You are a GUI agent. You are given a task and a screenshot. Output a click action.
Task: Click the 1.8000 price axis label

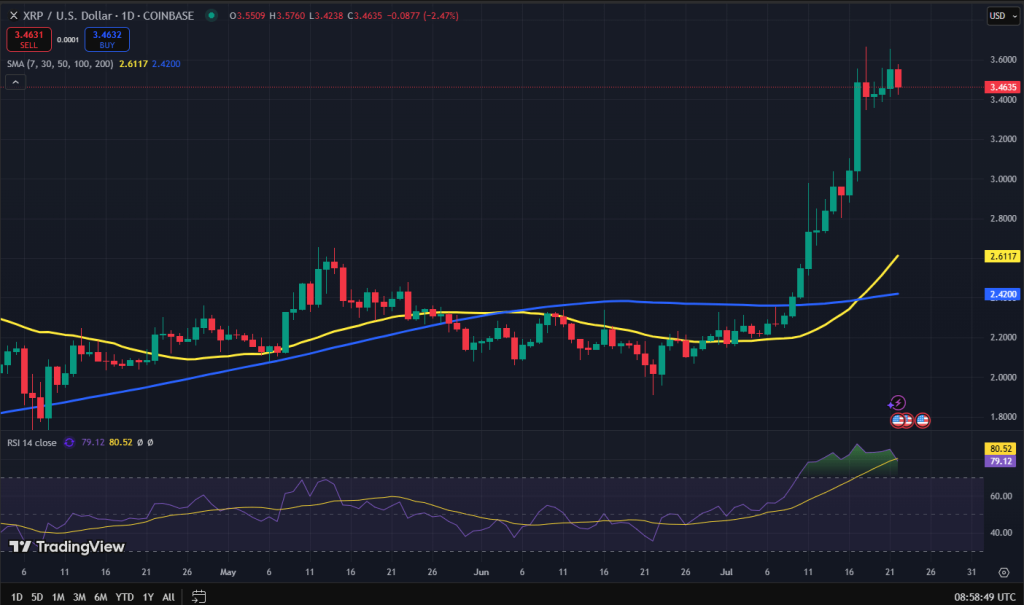(1003, 417)
